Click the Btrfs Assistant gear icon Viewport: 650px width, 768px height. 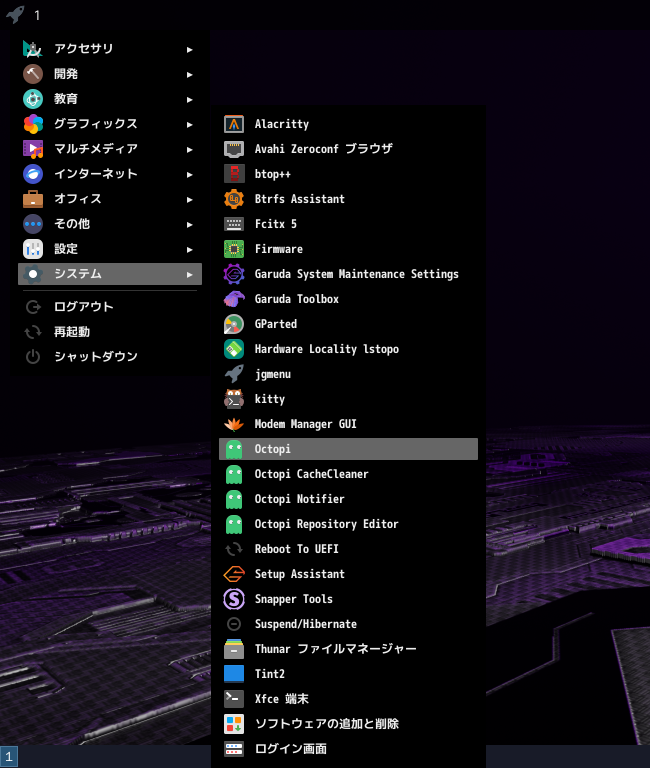tap(234, 199)
